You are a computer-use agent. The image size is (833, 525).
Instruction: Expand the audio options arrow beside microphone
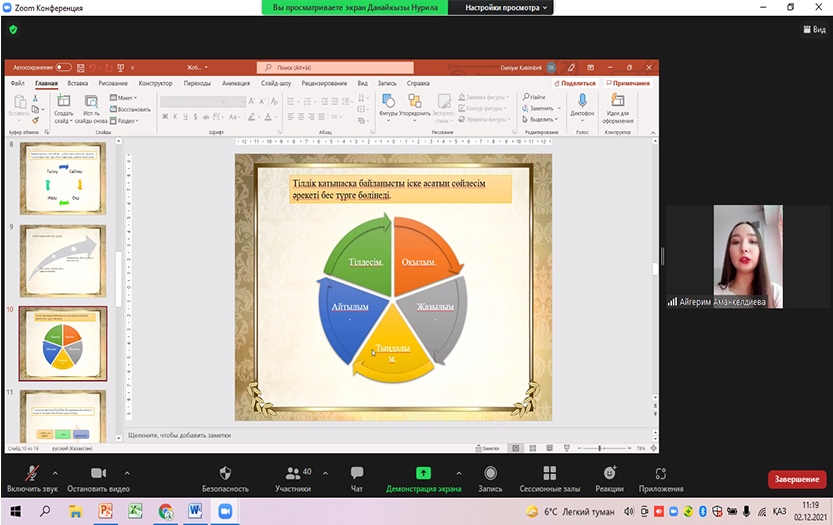(56, 473)
